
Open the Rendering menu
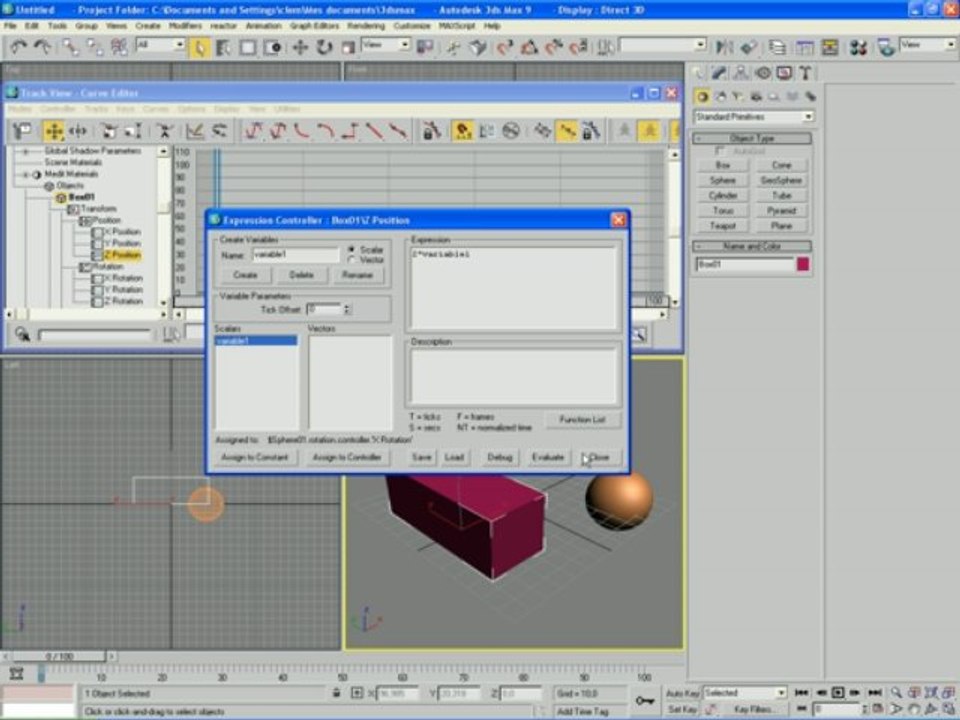click(366, 26)
